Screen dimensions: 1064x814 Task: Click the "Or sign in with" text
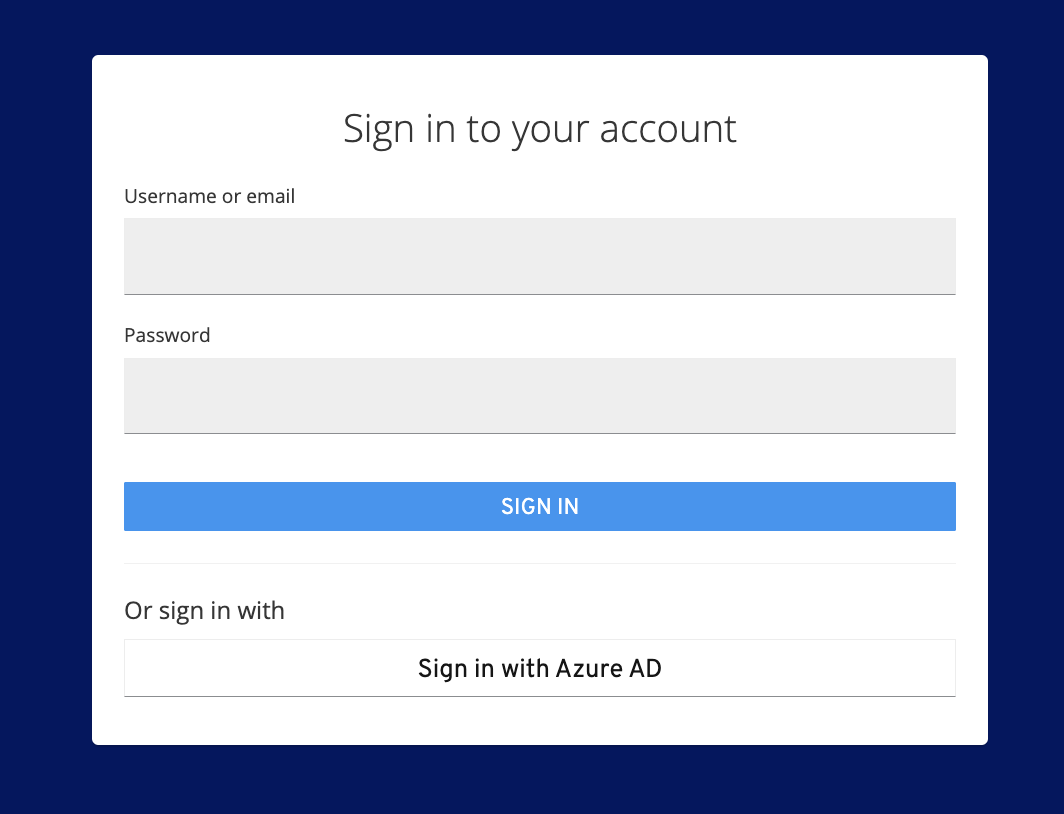click(204, 610)
